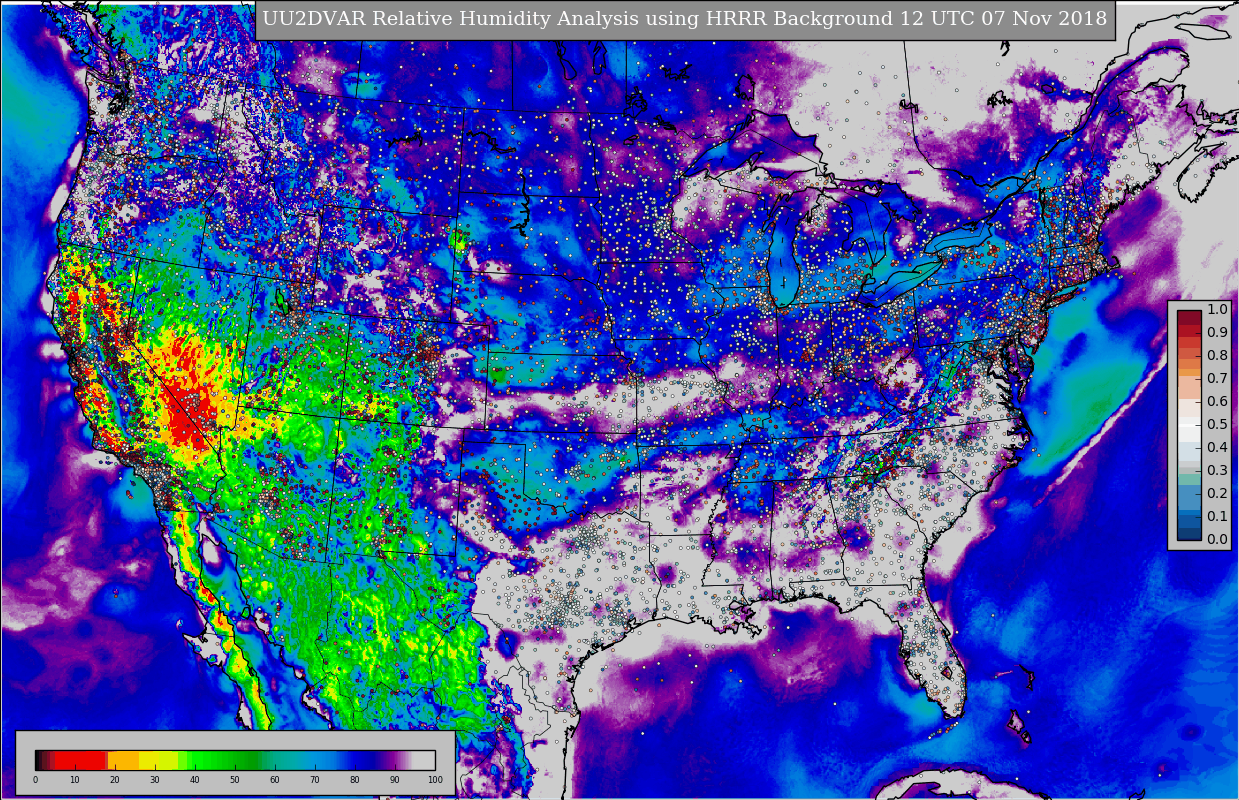
Task: Click the 0.4 label on right colorbar
Action: 1216,448
